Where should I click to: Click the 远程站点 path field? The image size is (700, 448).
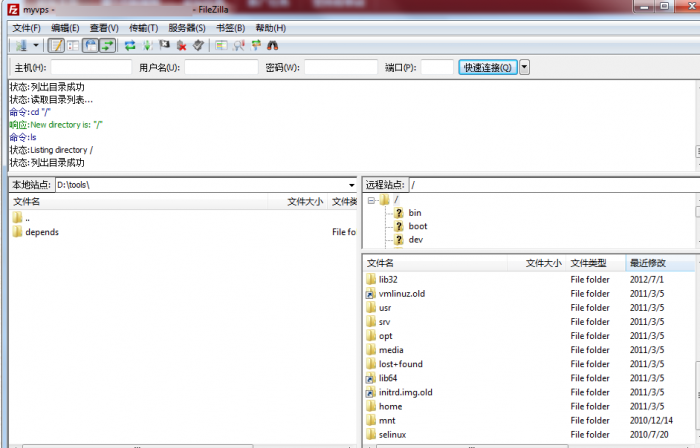pyautogui.click(x=554, y=185)
